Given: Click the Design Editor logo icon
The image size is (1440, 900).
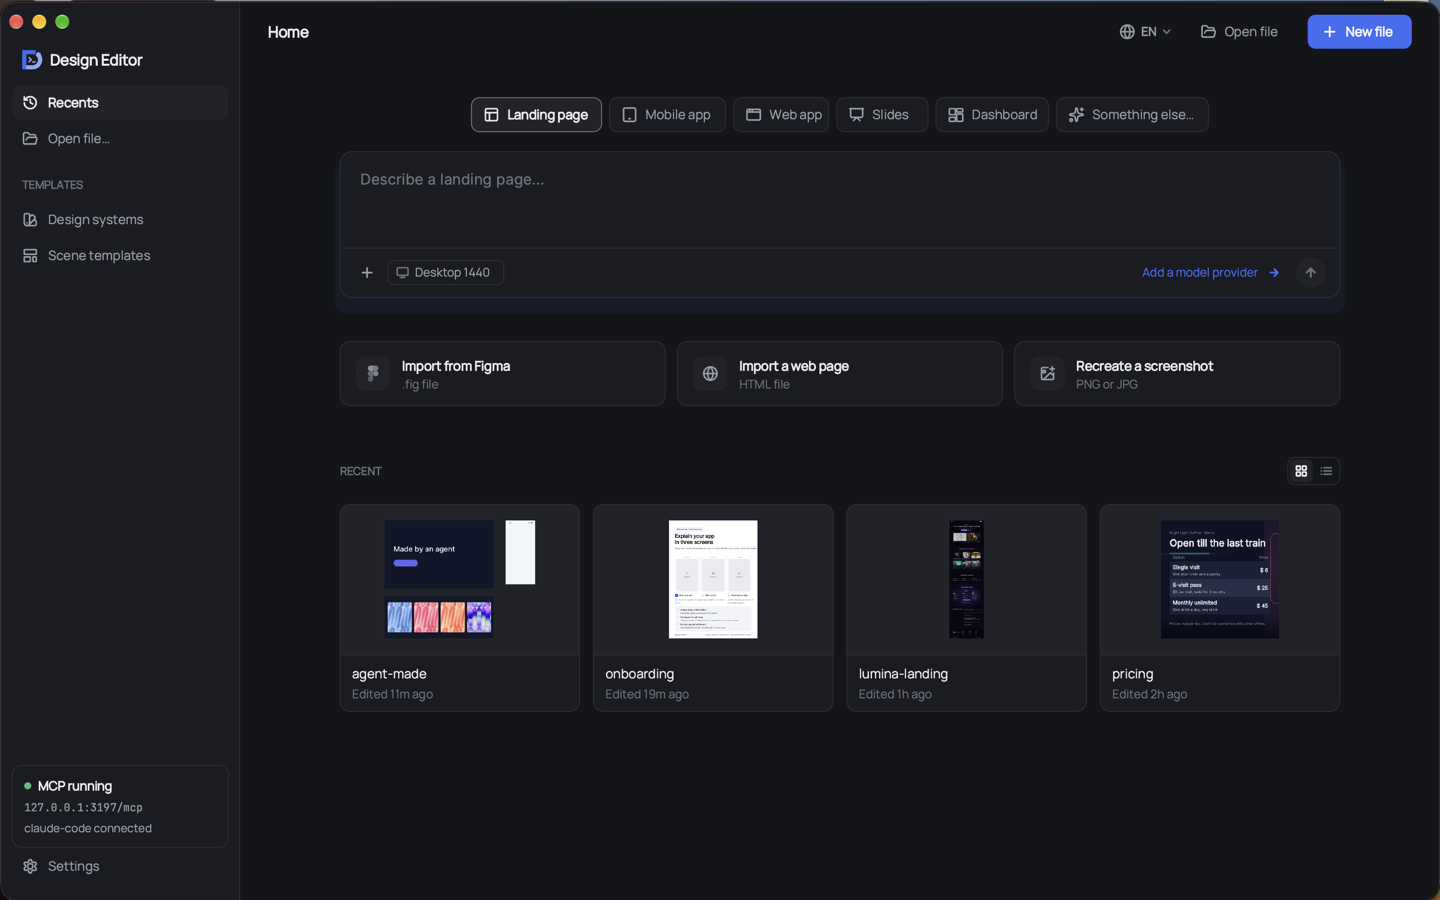Looking at the screenshot, I should point(32,60).
